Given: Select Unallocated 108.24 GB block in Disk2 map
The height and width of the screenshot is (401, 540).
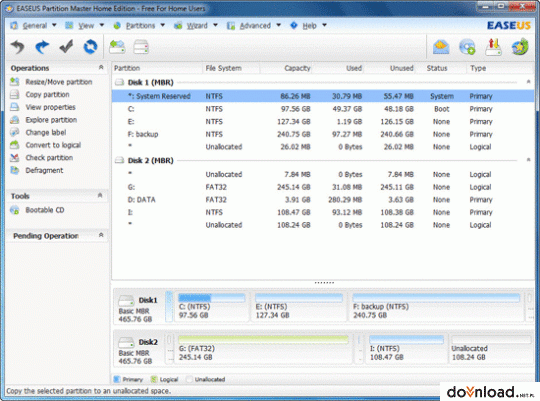Looking at the screenshot, I should (x=491, y=349).
